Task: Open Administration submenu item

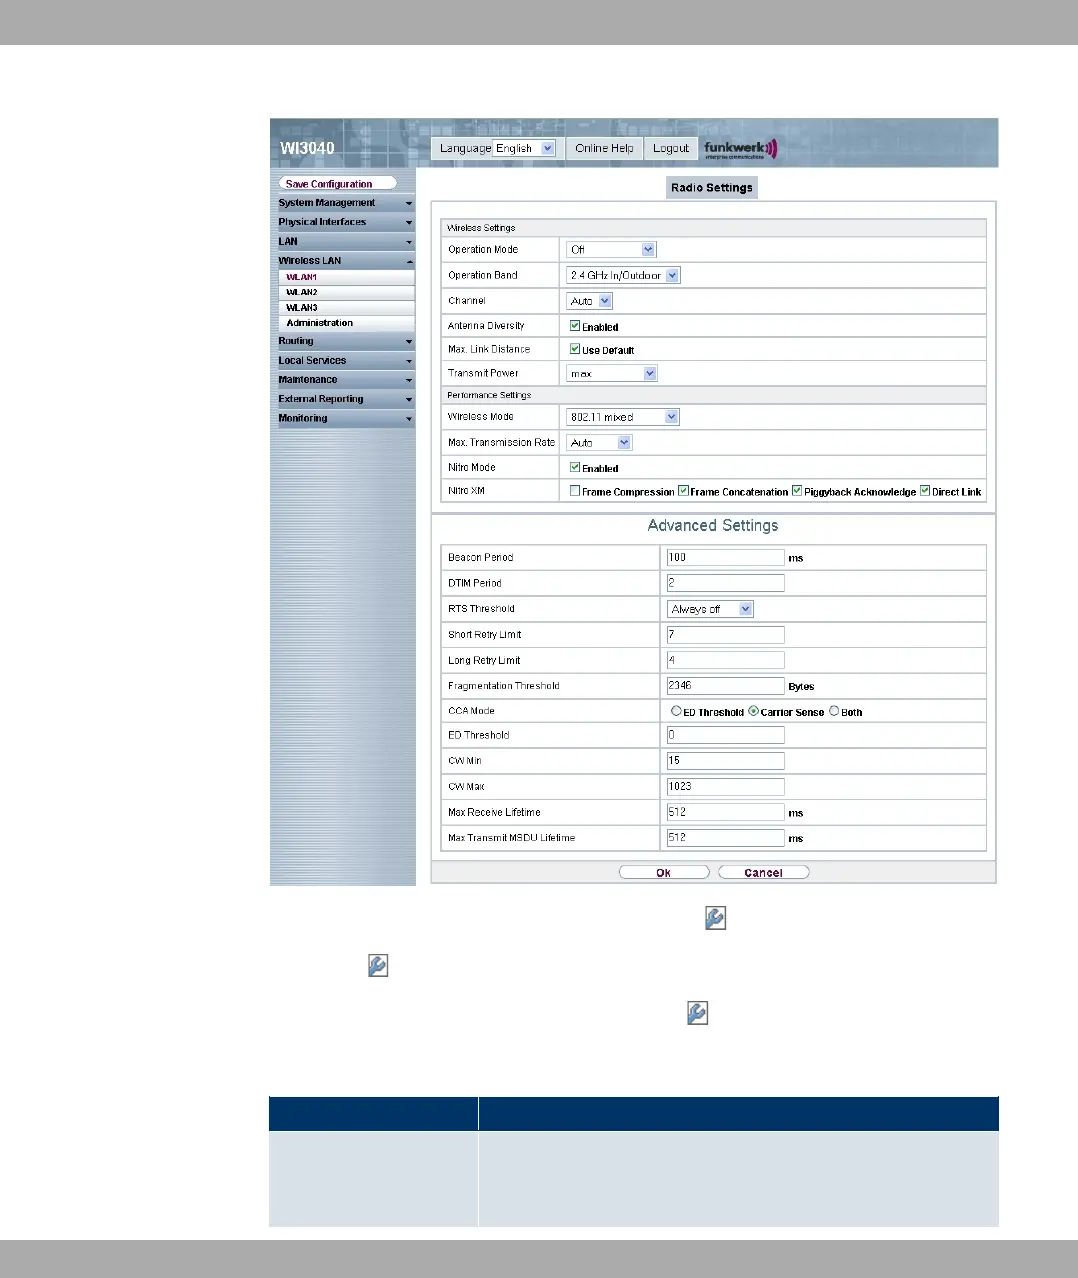Action: 347,323
